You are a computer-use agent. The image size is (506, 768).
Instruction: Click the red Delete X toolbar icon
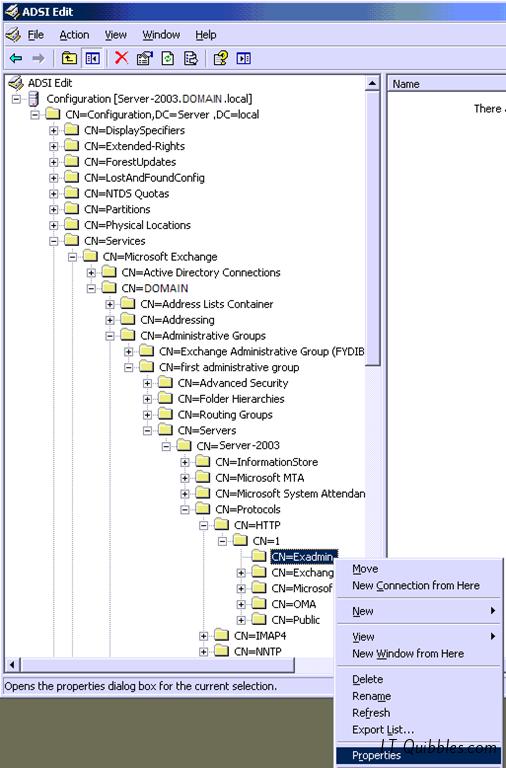click(x=121, y=58)
